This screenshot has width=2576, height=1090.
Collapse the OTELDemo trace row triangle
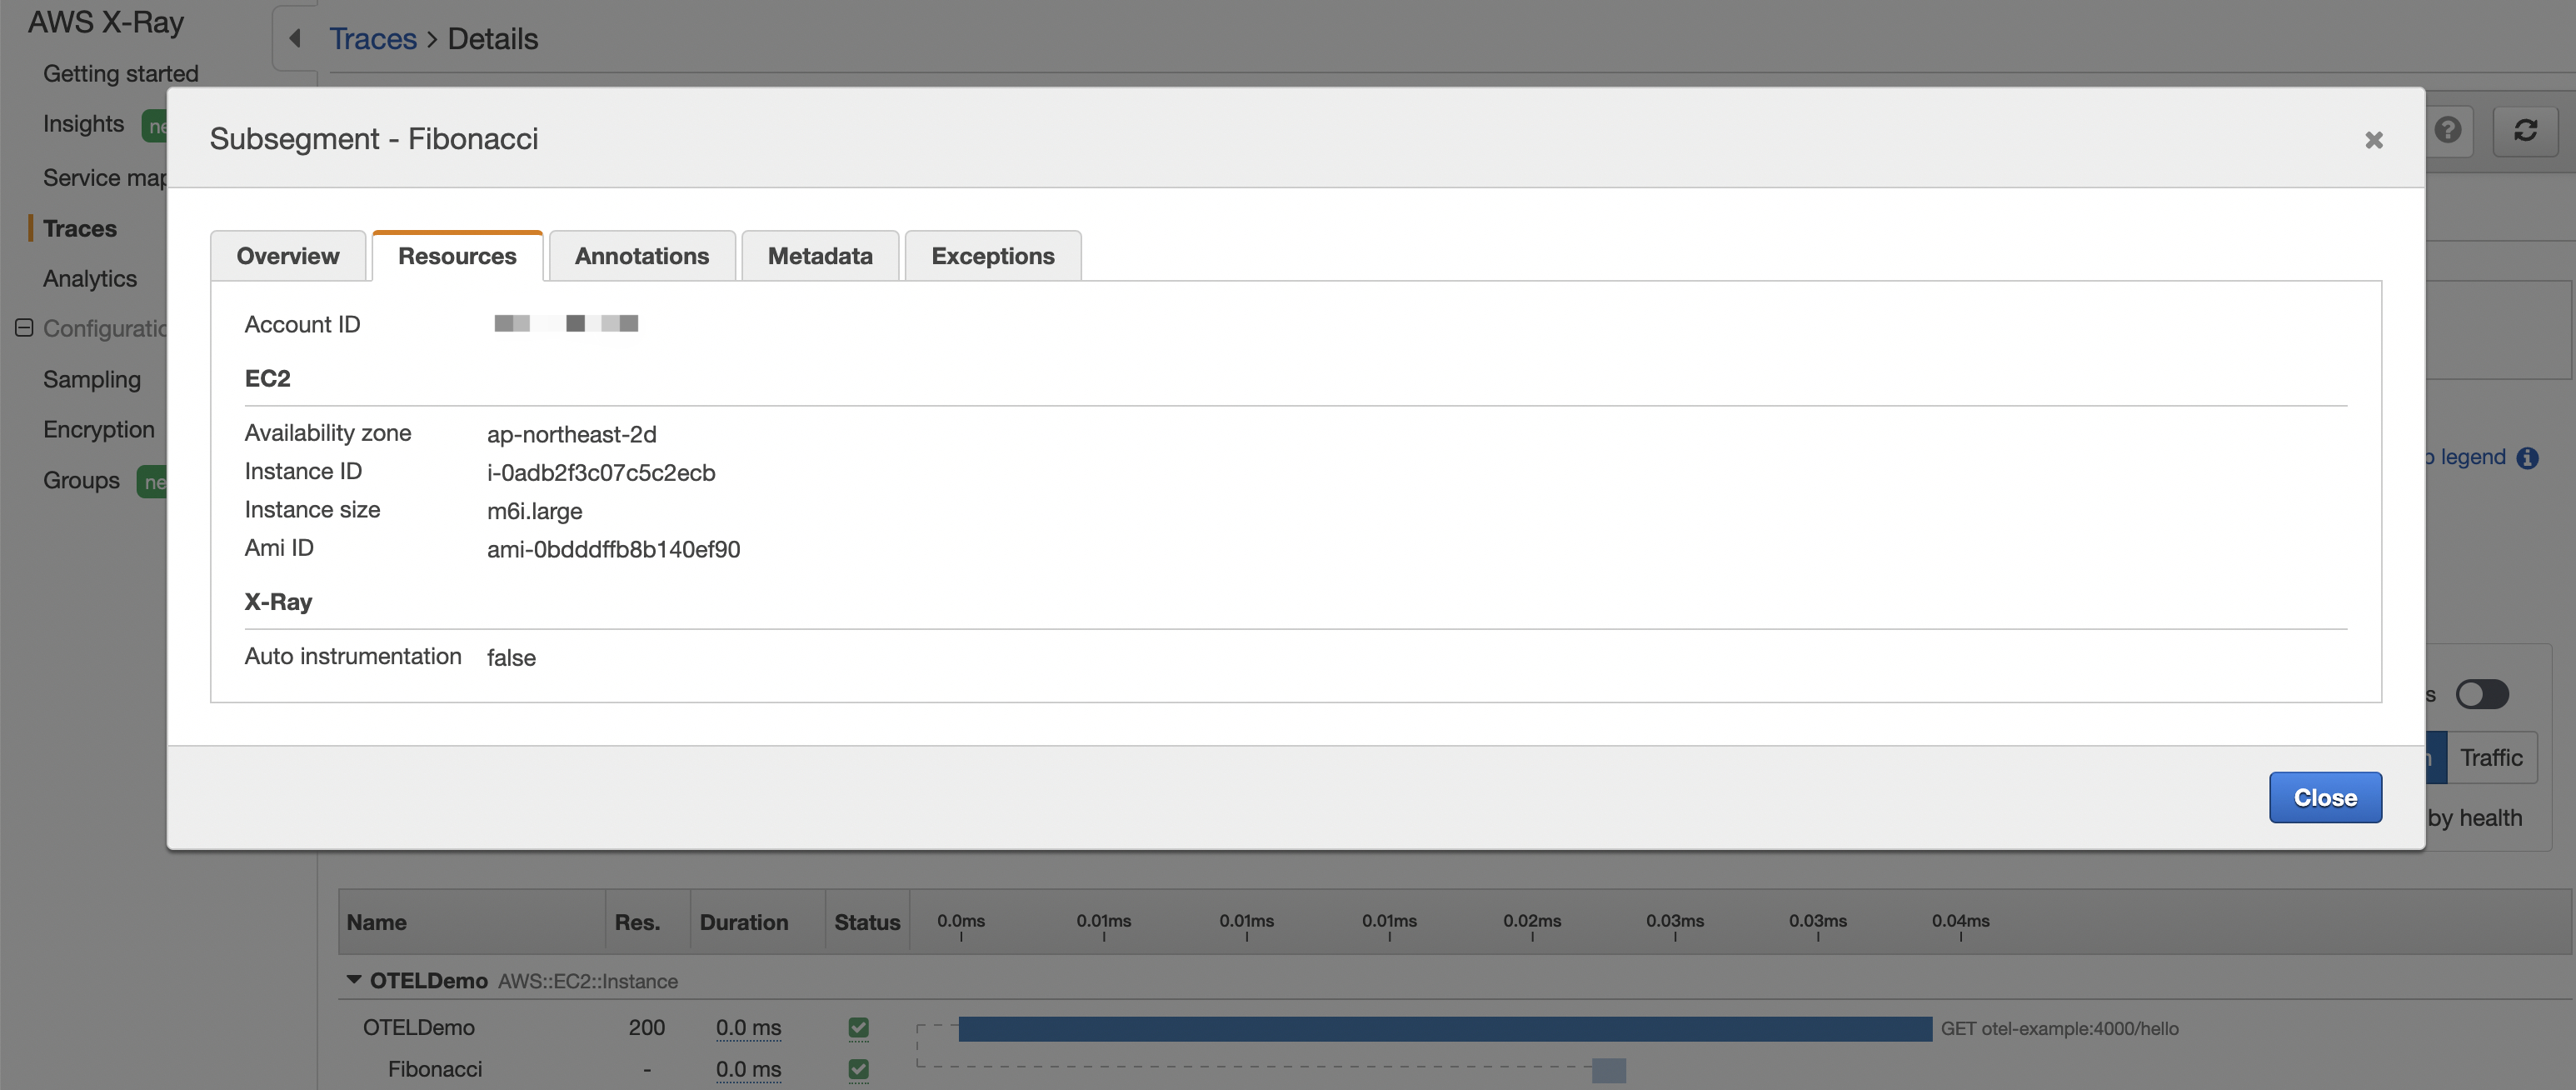(353, 979)
